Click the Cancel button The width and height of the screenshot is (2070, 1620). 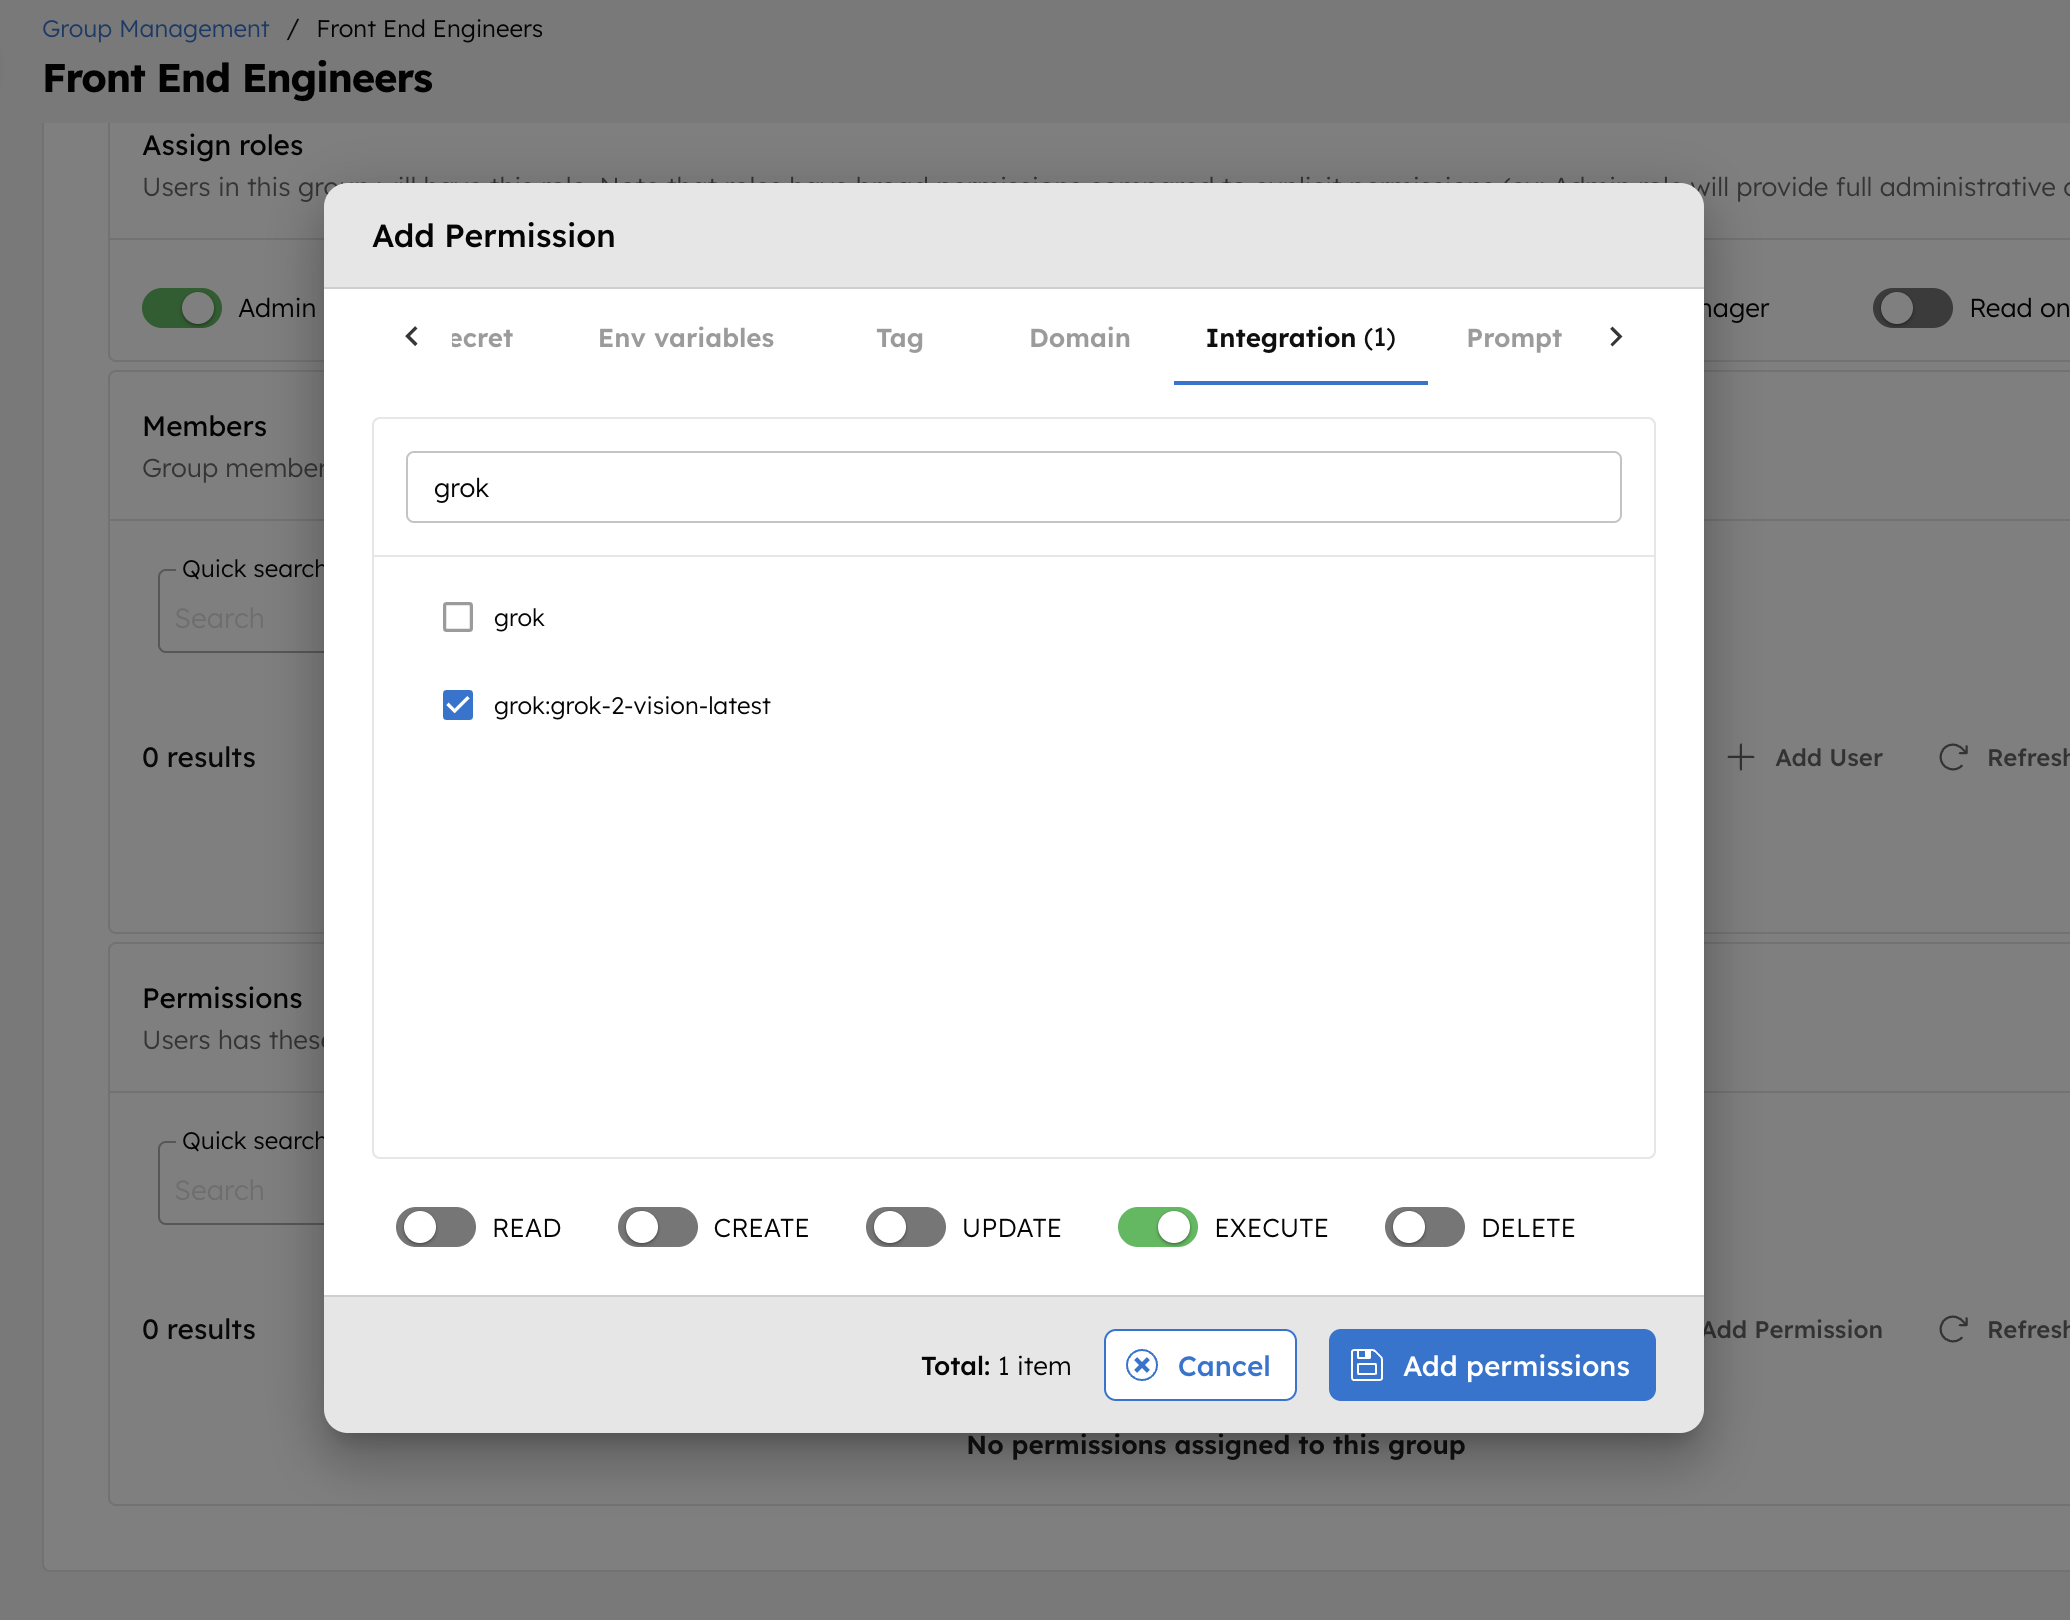[x=1200, y=1365]
